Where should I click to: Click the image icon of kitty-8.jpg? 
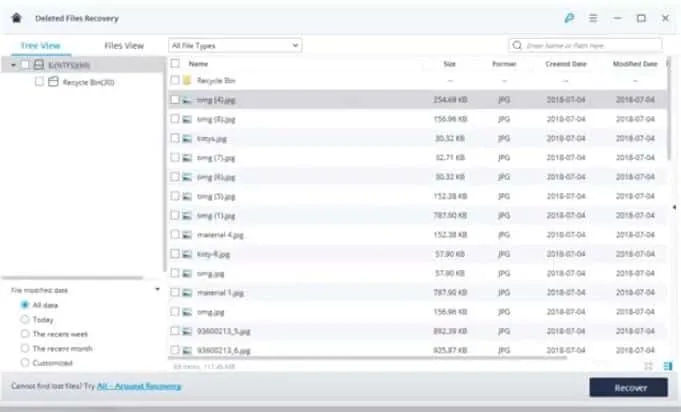[x=187, y=254]
